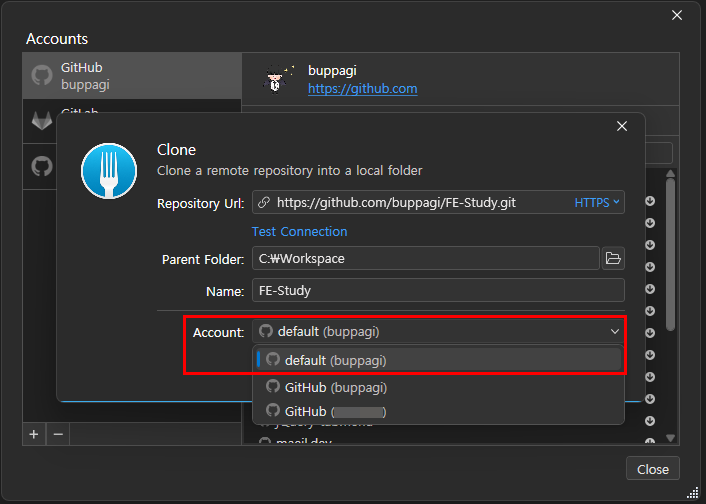Click the Close button in Accounts window
This screenshot has height=504, width=706.
(652, 469)
